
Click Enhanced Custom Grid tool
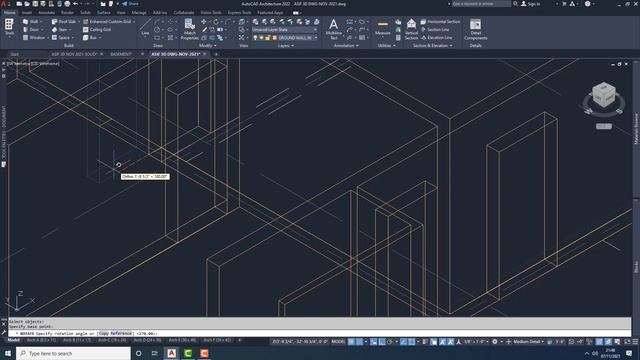pos(107,22)
